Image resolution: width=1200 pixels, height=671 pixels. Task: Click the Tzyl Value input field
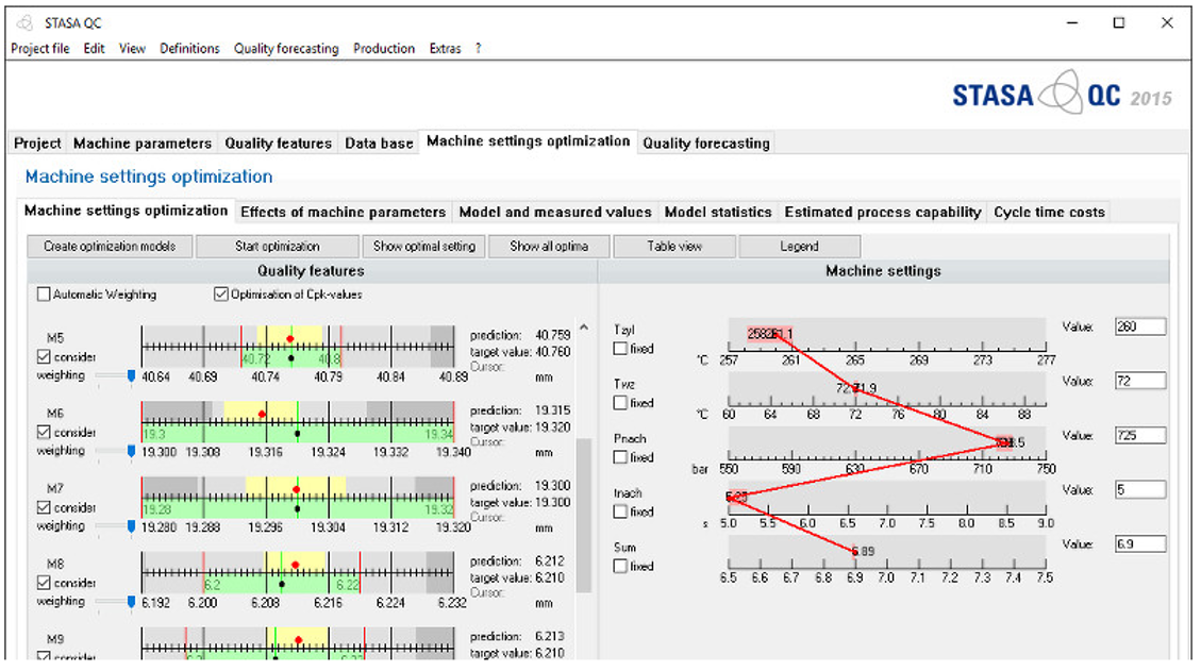pos(1140,327)
